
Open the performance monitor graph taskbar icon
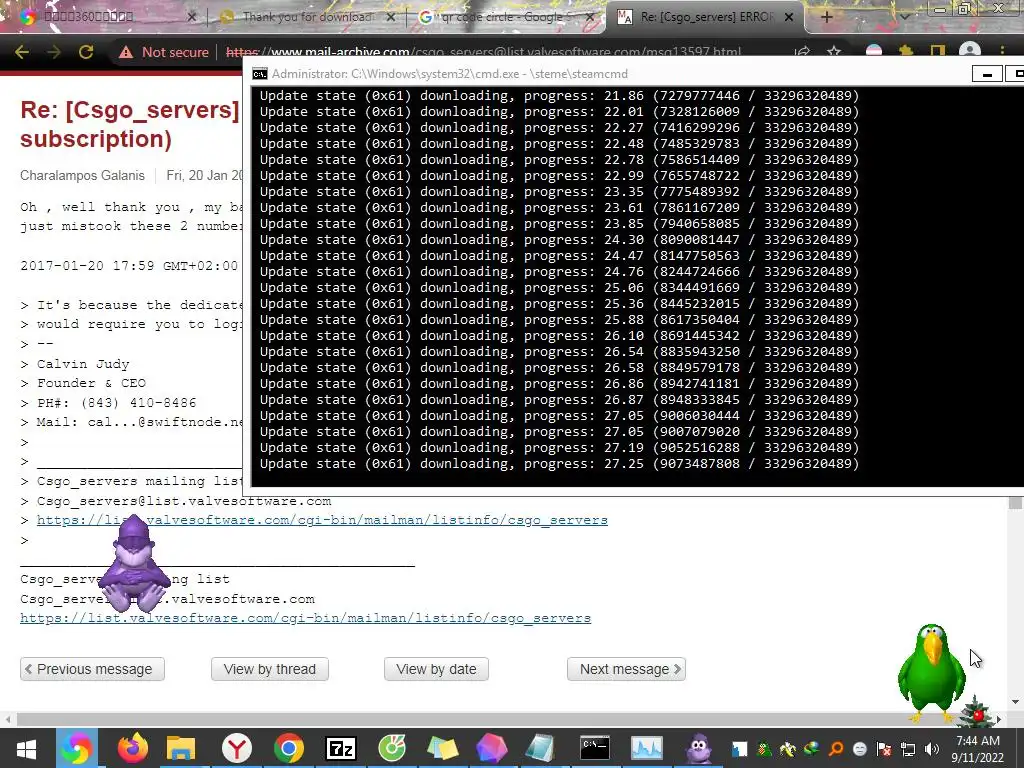point(647,748)
